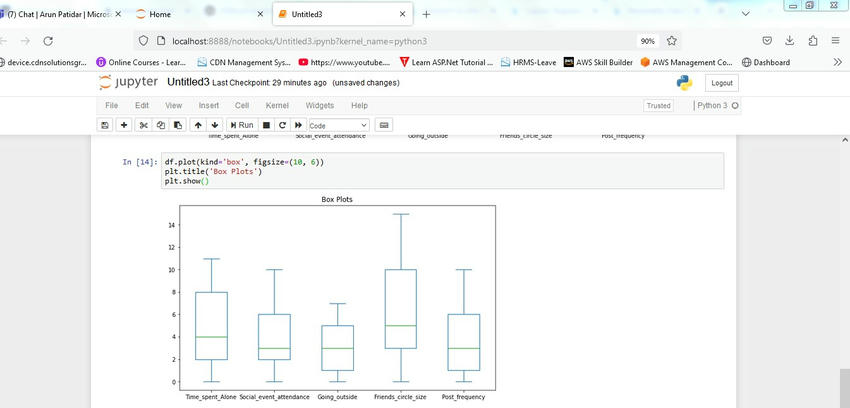The width and height of the screenshot is (850, 408).
Task: Open the Firefox application menu
Action: (835, 41)
